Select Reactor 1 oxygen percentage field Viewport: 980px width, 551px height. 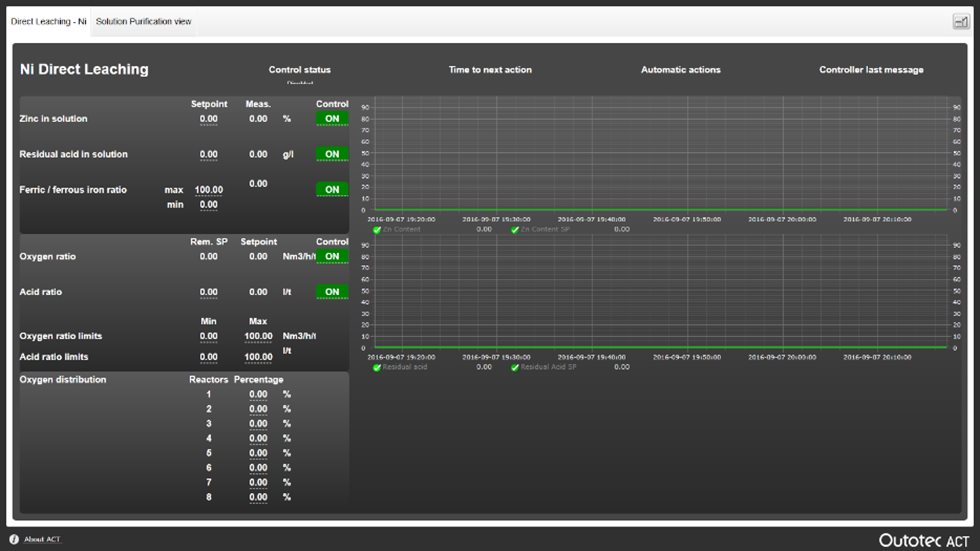(x=258, y=395)
